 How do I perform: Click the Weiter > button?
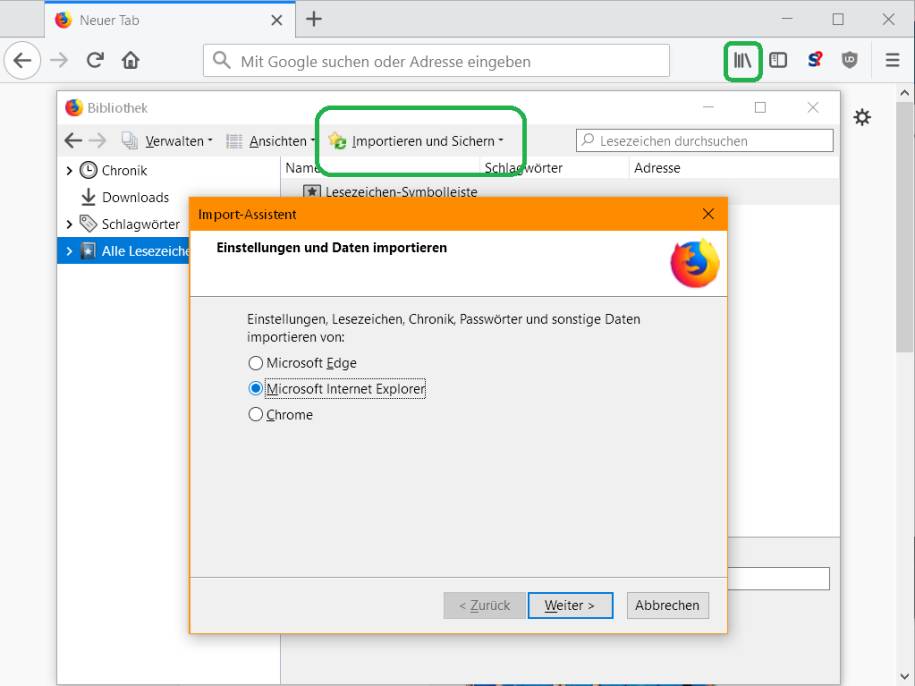(x=570, y=606)
